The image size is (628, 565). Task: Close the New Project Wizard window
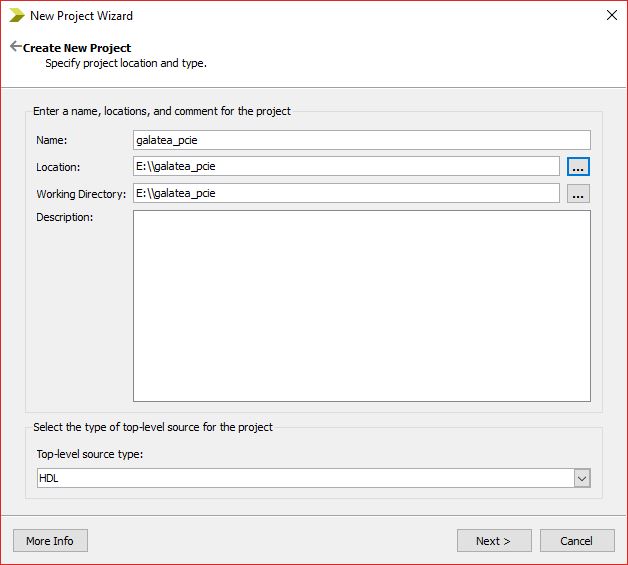611,16
